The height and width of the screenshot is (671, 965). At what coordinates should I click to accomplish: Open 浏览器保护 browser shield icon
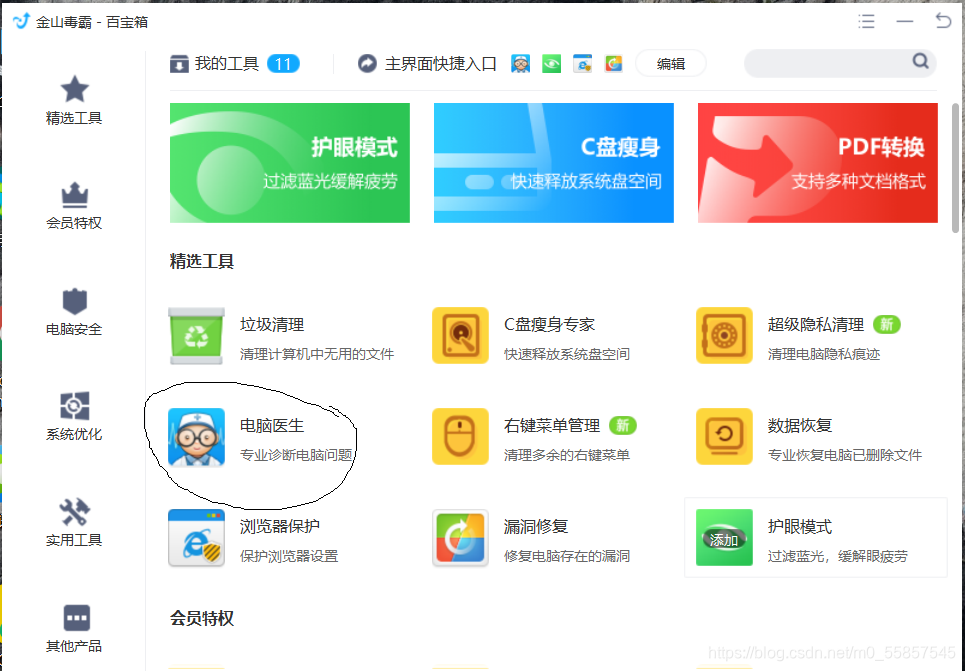tap(196, 537)
